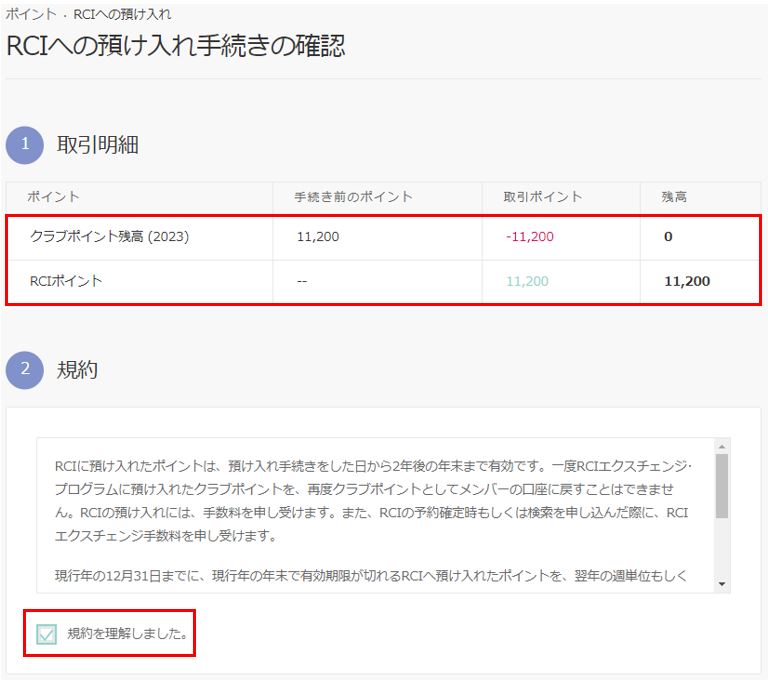Select the クラブポイント残高 (2023) row label
This screenshot has width=768, height=682.
109,237
